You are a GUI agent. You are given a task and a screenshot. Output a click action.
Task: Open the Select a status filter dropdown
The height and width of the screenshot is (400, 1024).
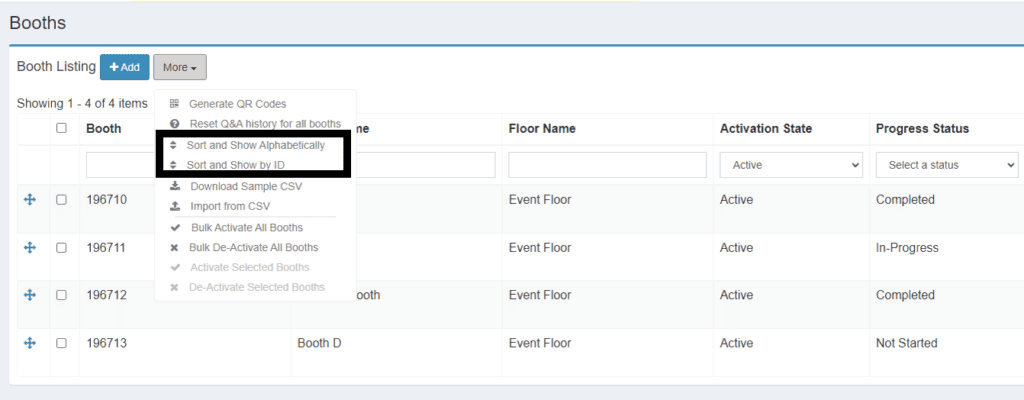(947, 165)
